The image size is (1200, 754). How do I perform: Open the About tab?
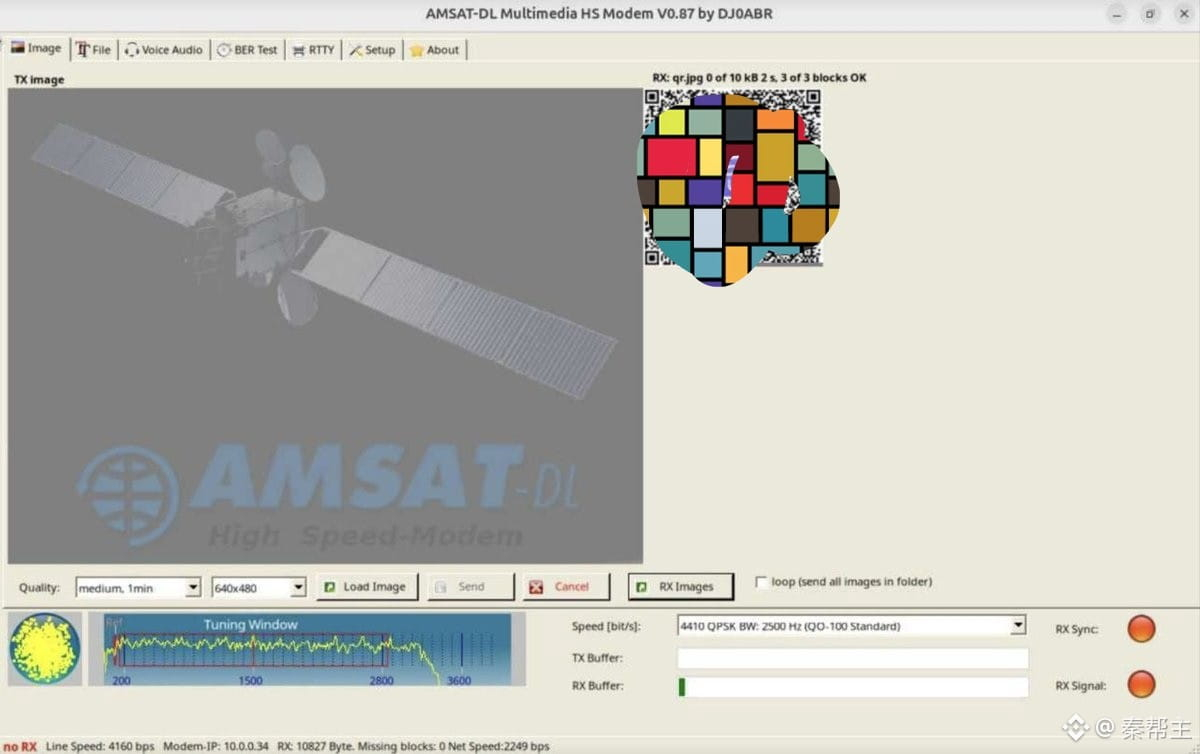pos(434,49)
